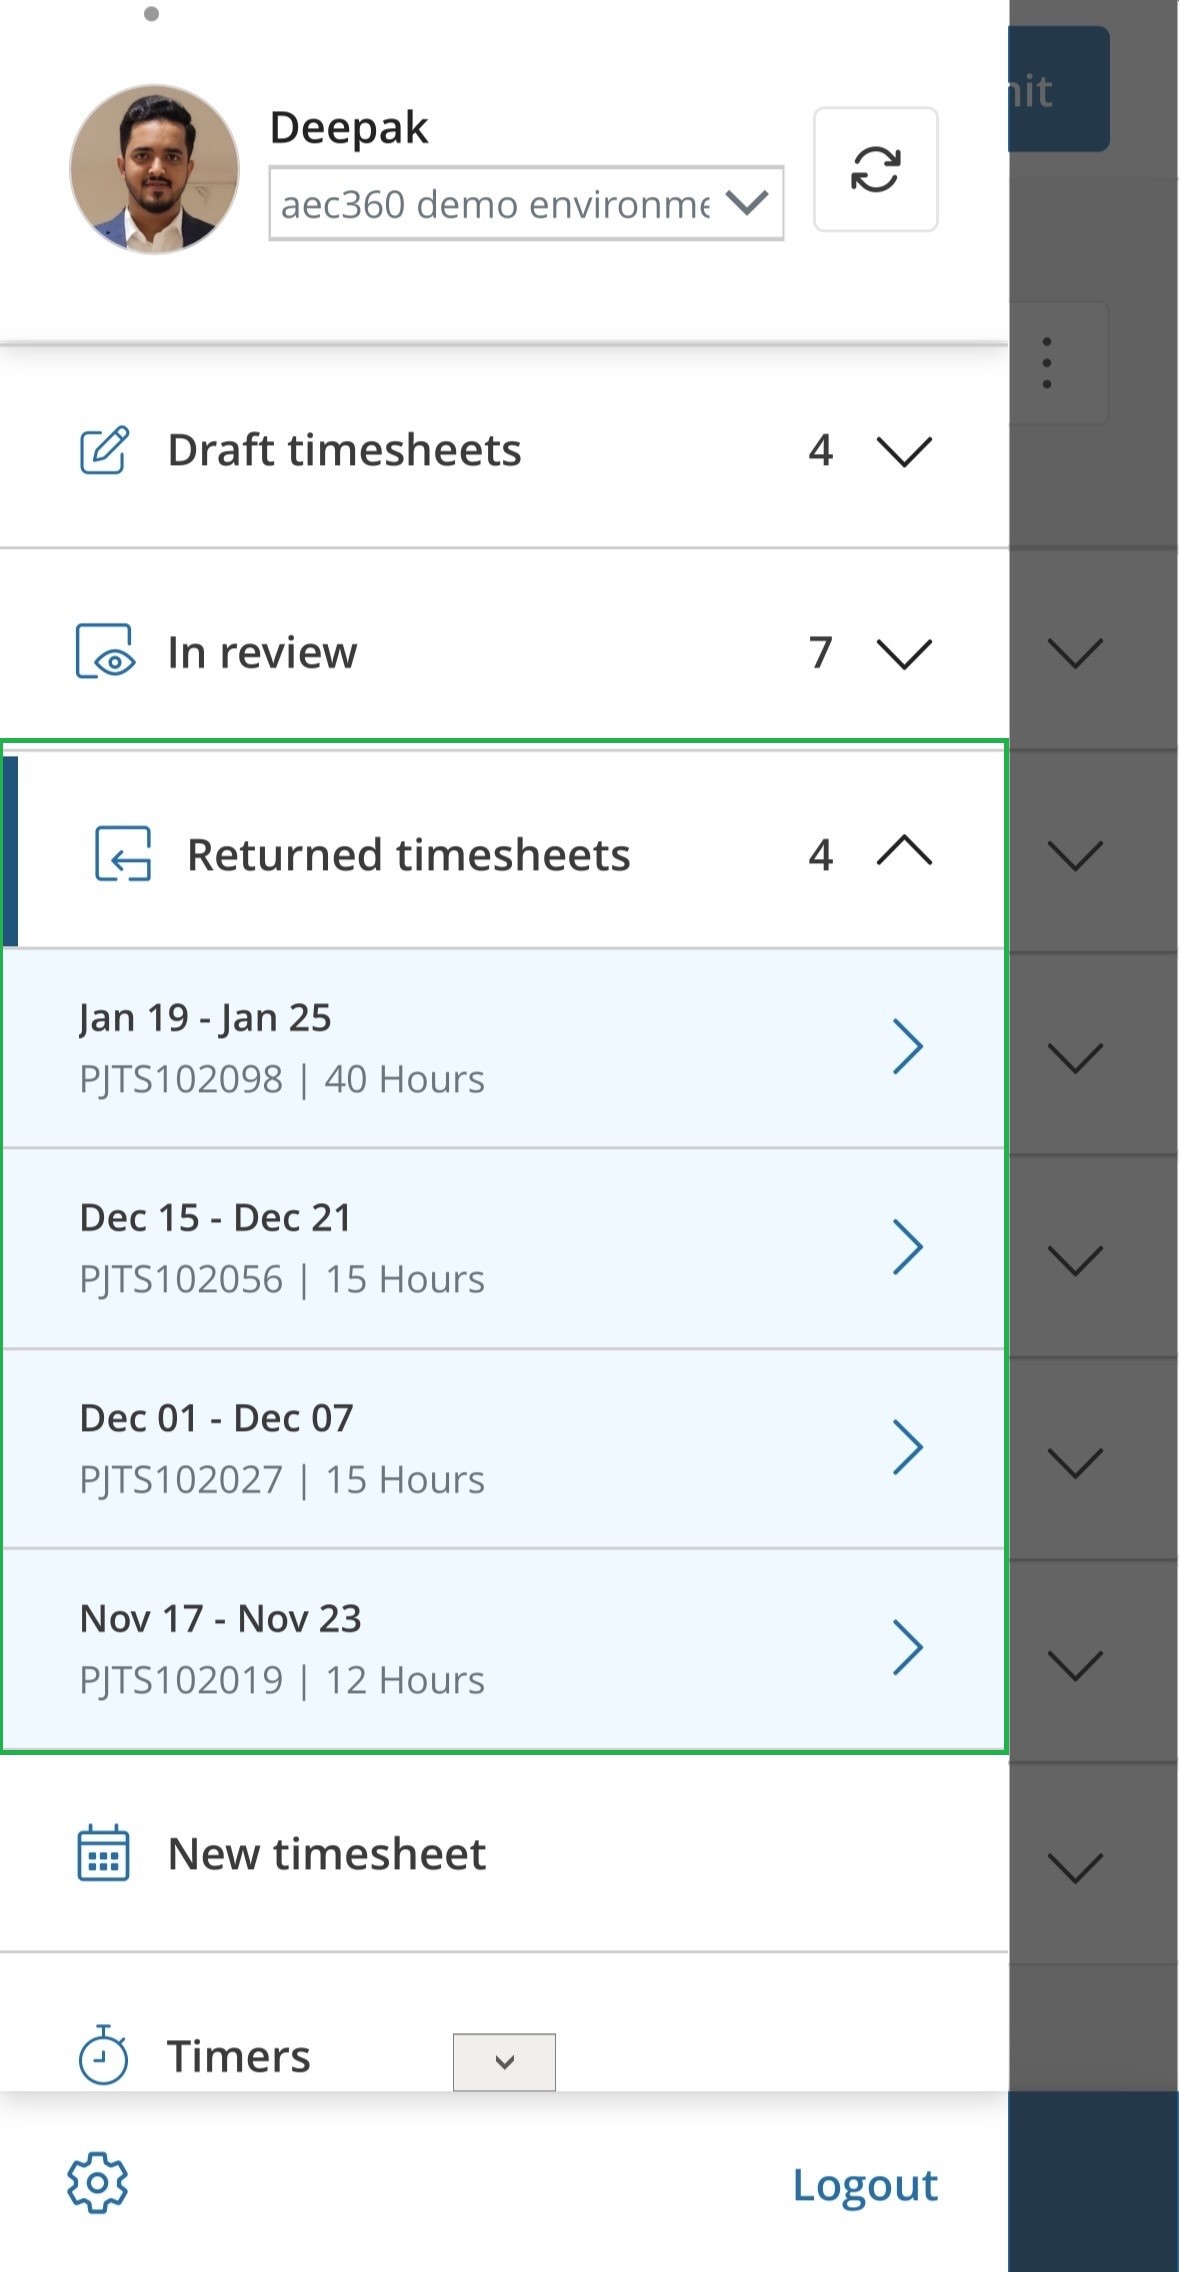
Task: Open the Nov 17 - Nov 23 timesheet chevron
Action: coord(907,1648)
